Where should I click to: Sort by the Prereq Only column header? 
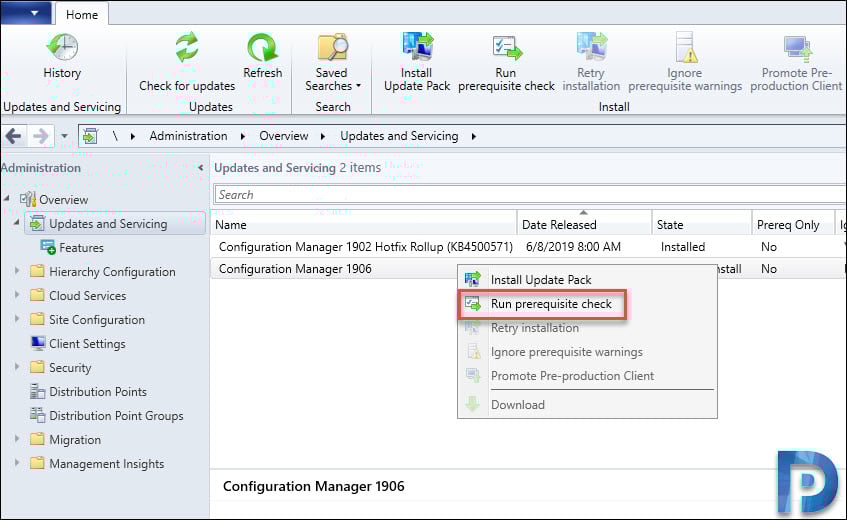pos(792,225)
